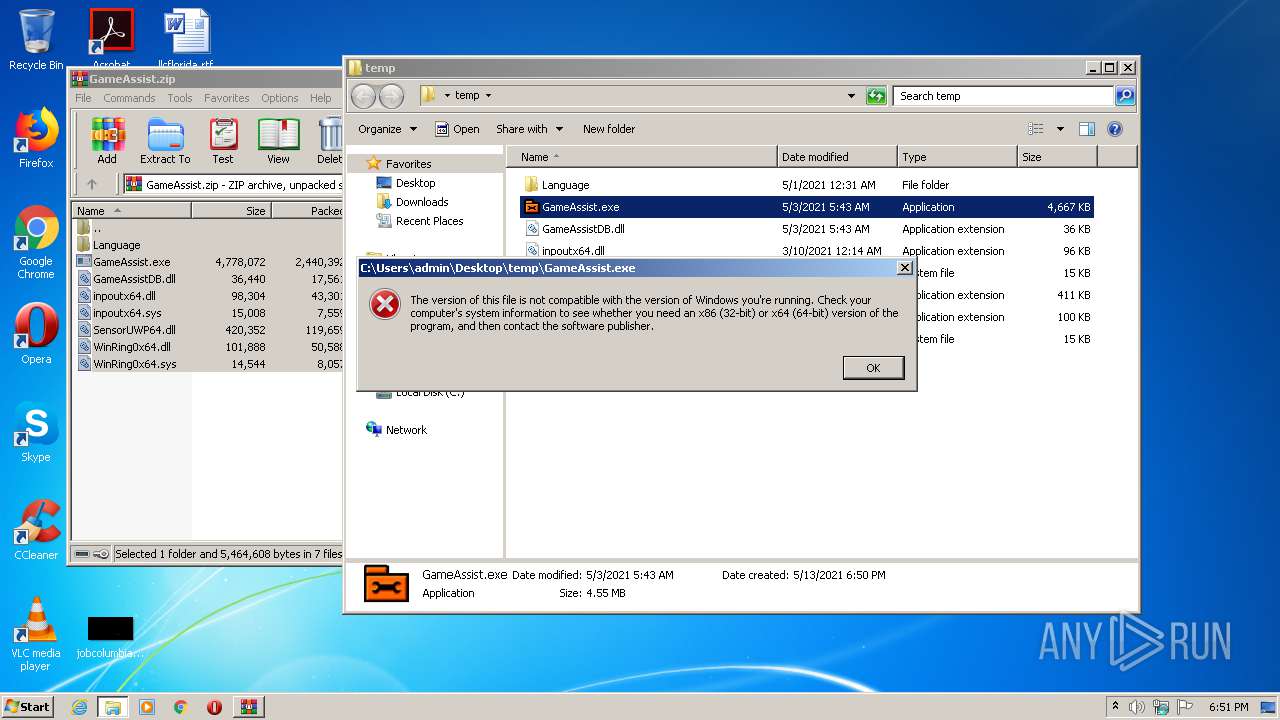
Task: Sort Explorer by Date modified column
Action: (837, 157)
